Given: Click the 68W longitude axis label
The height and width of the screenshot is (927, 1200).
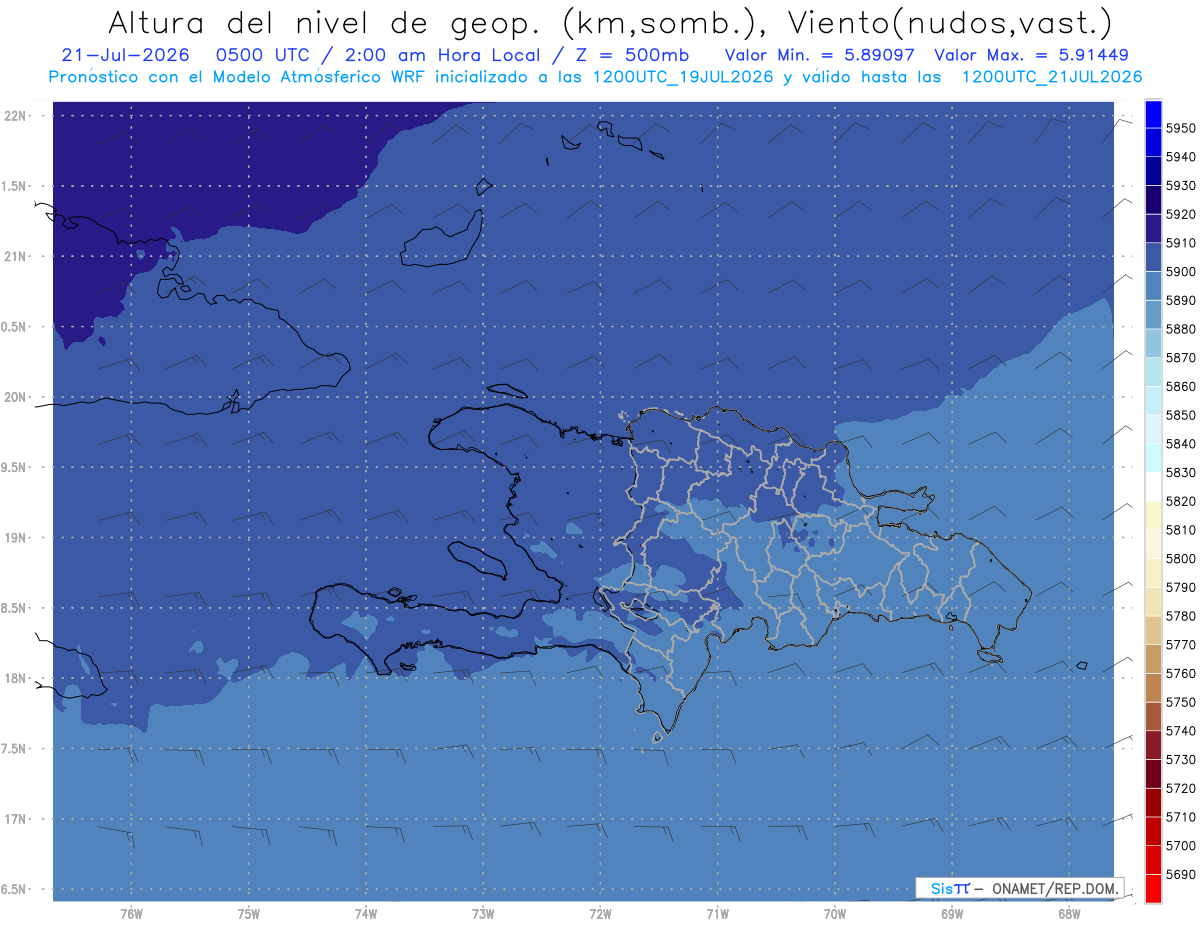Looking at the screenshot, I should tap(1069, 914).
